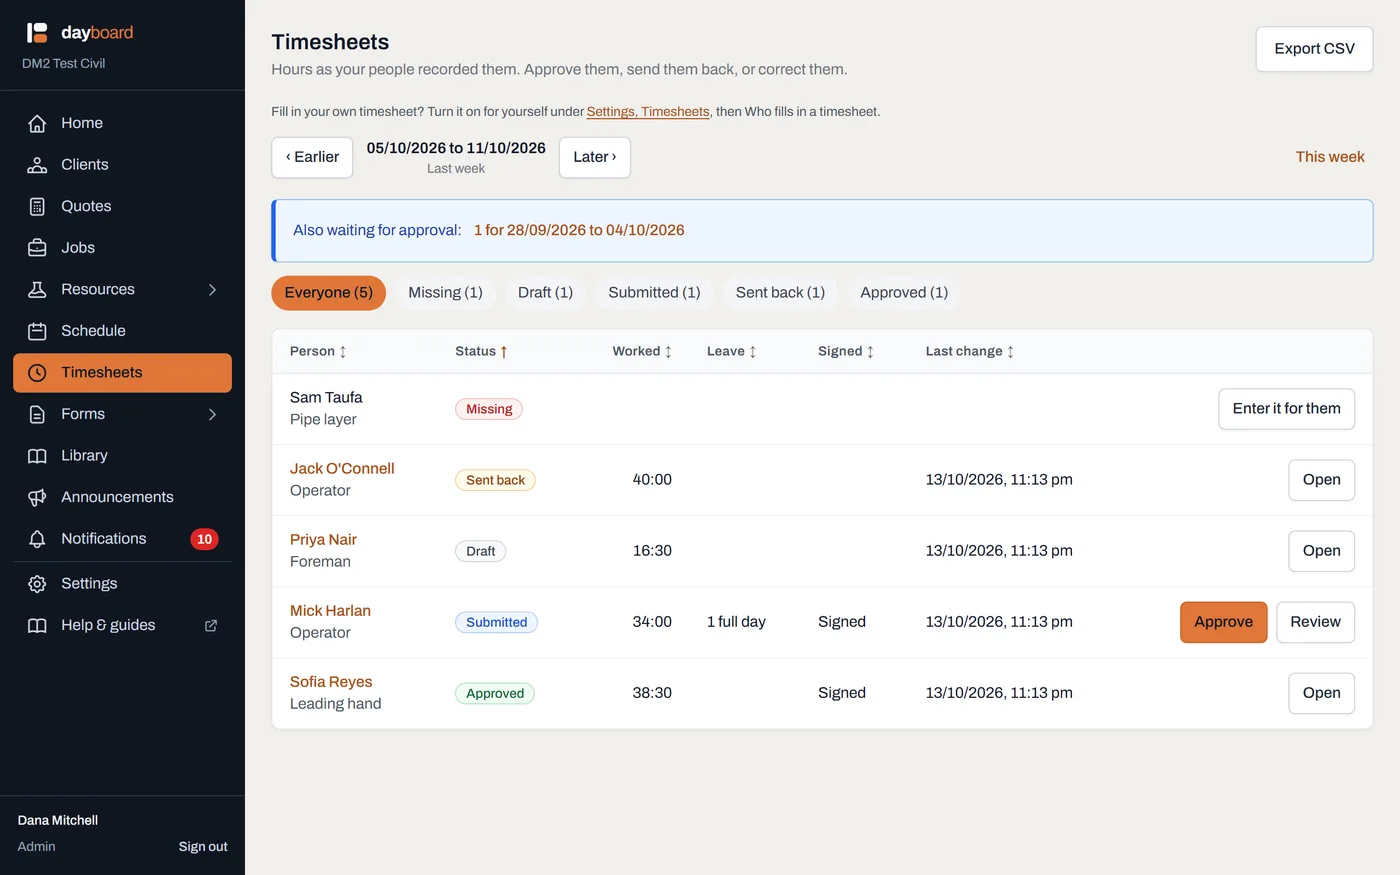Select the Everyone (5) filter tab
Viewport: 1400px width, 875px height.
(329, 293)
